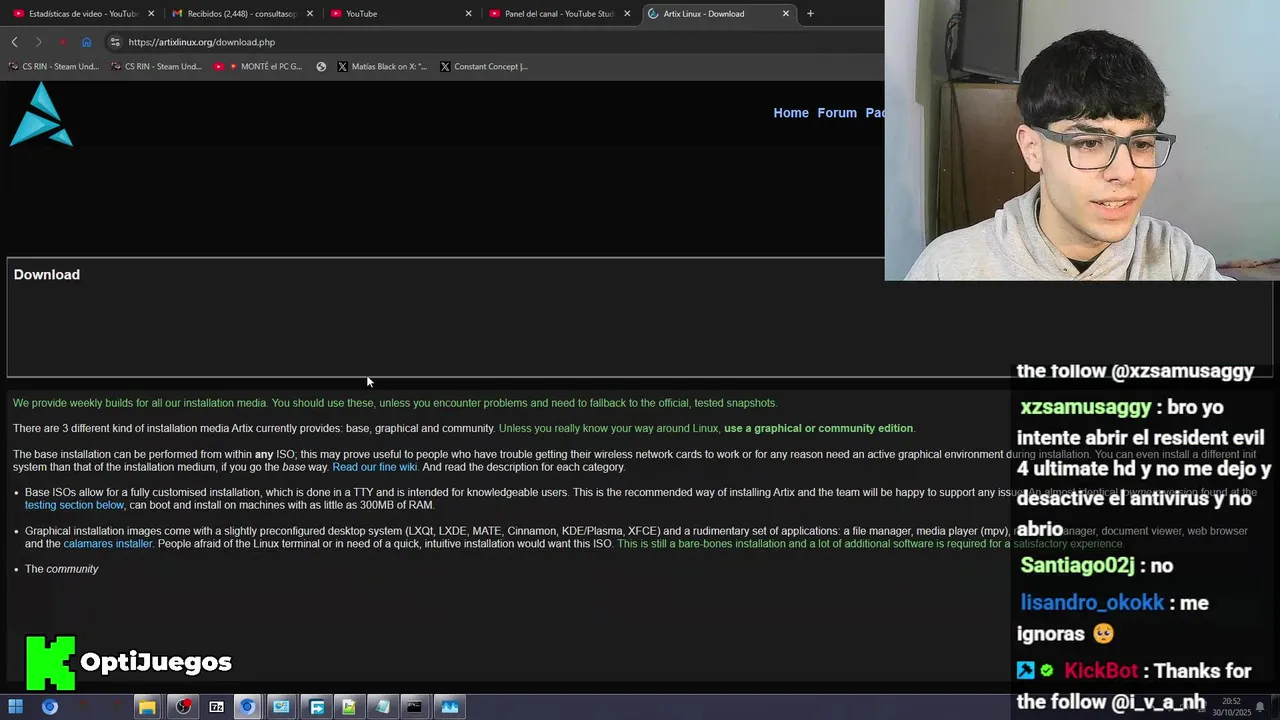The image size is (1280, 720).
Task: Open the Matías Black on X bookmark
Action: pos(382,67)
